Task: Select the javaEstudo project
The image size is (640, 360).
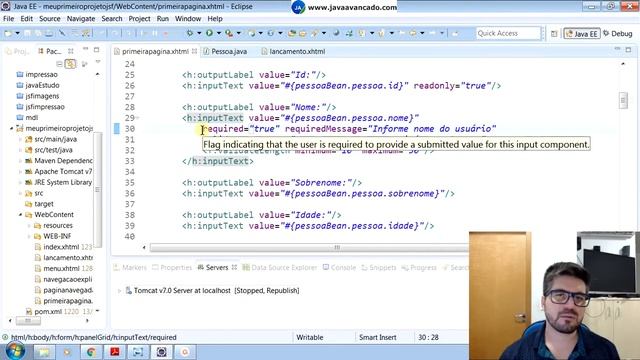Action: coord(38,85)
